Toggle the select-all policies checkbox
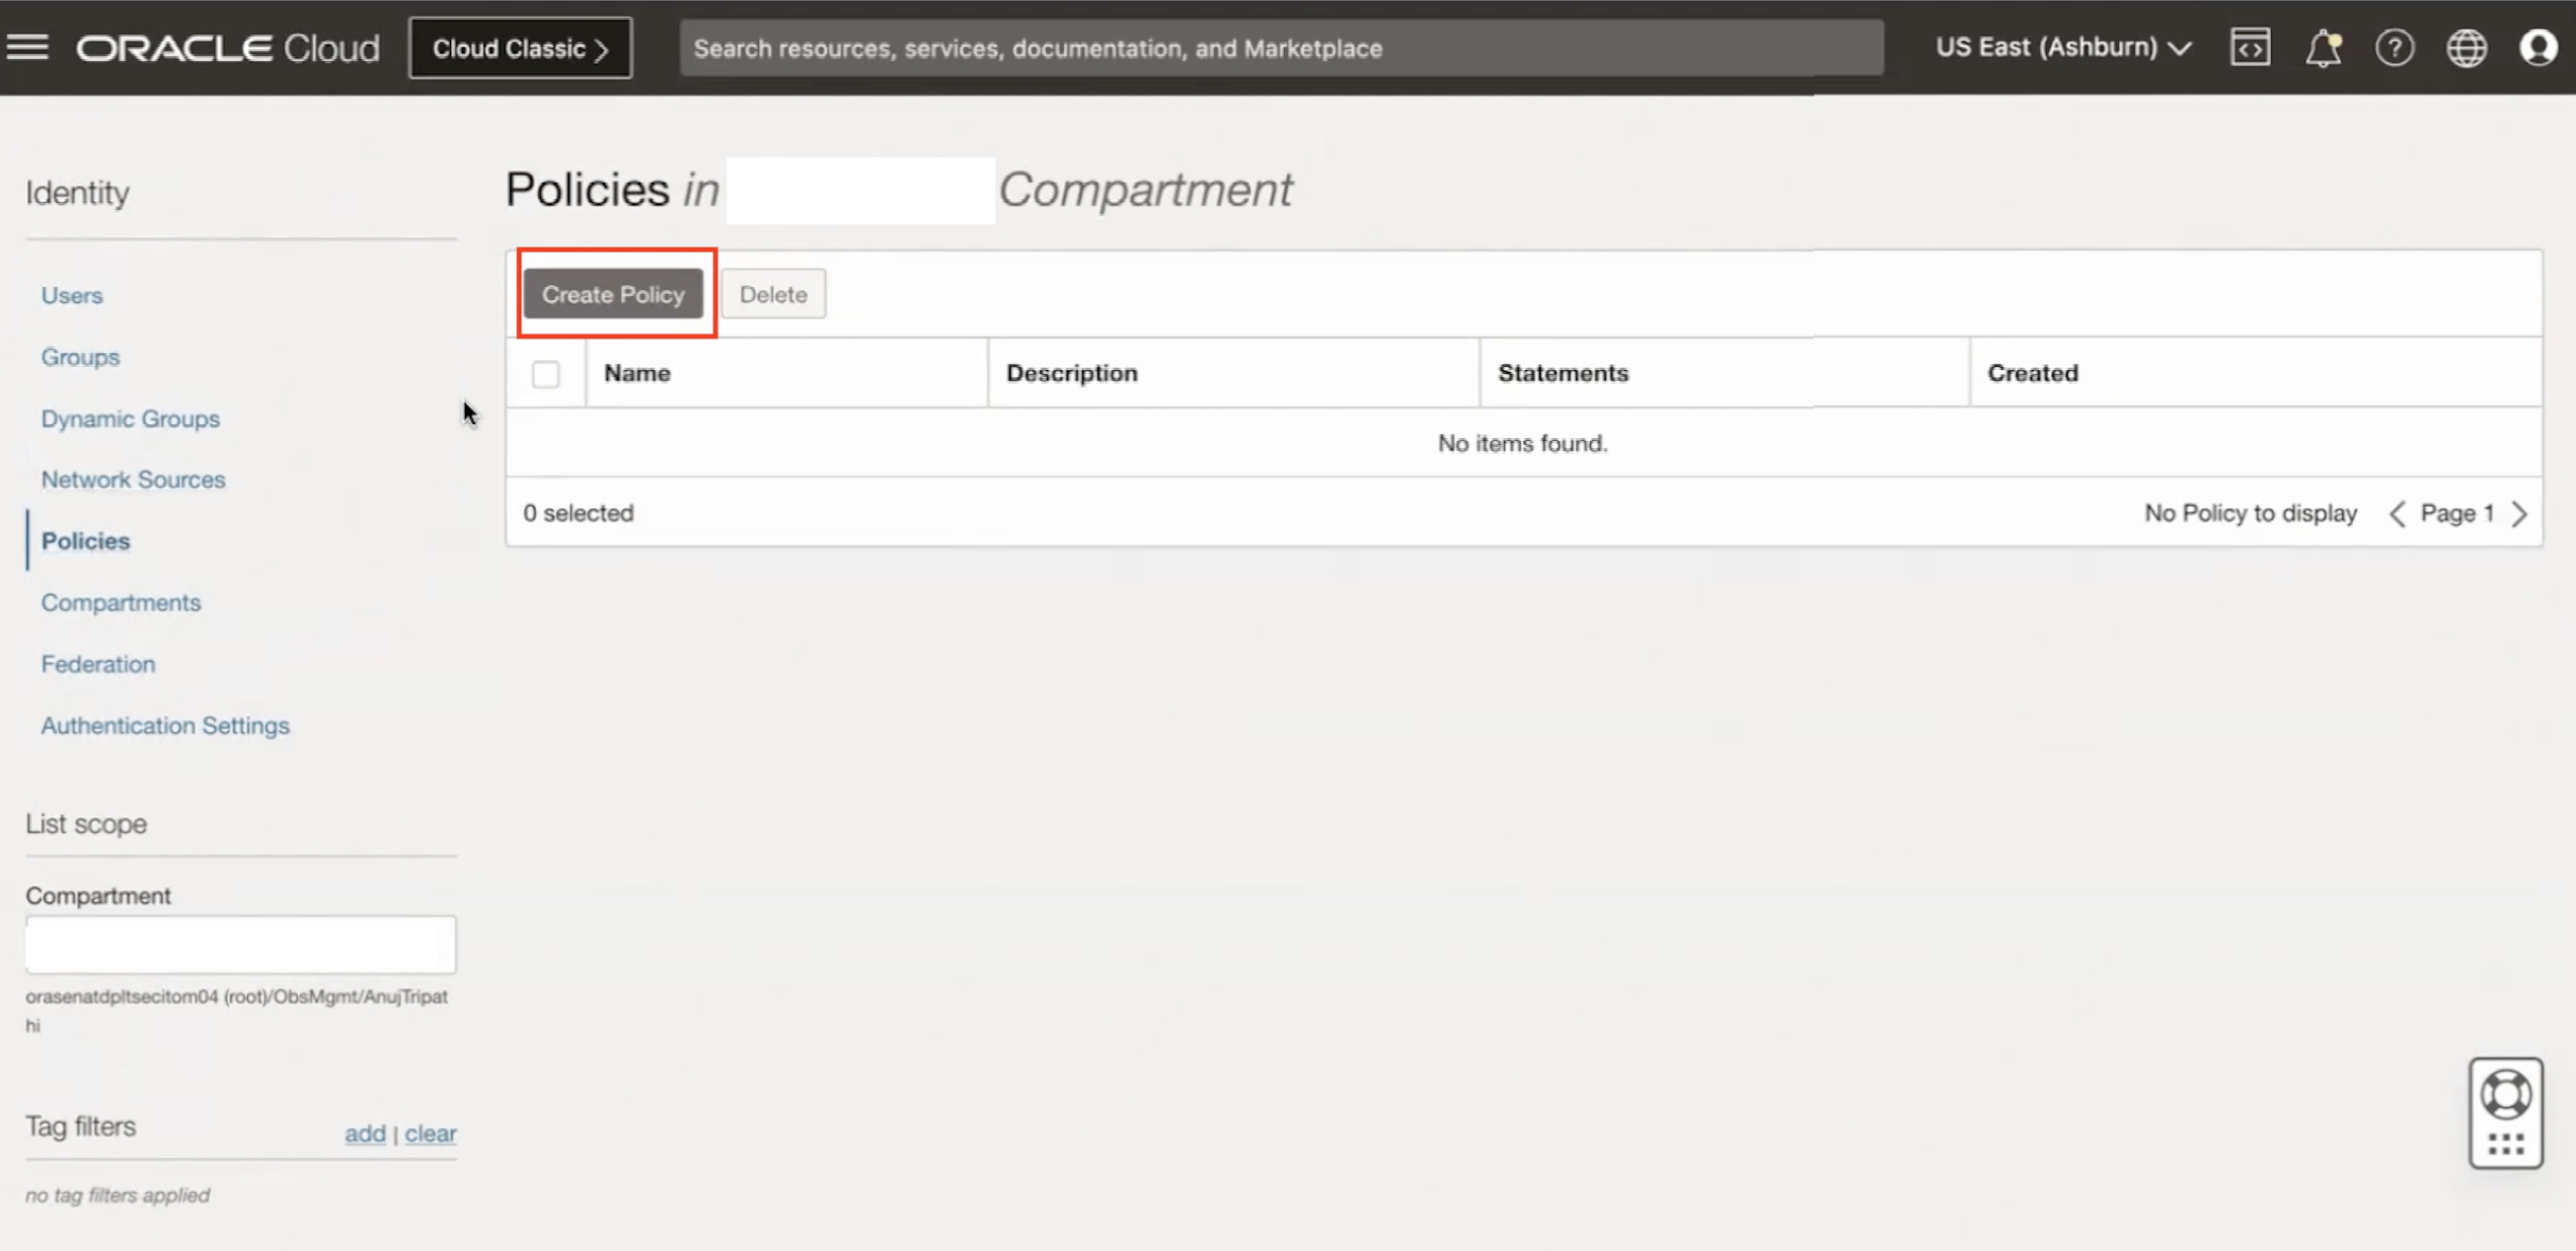 [546, 373]
